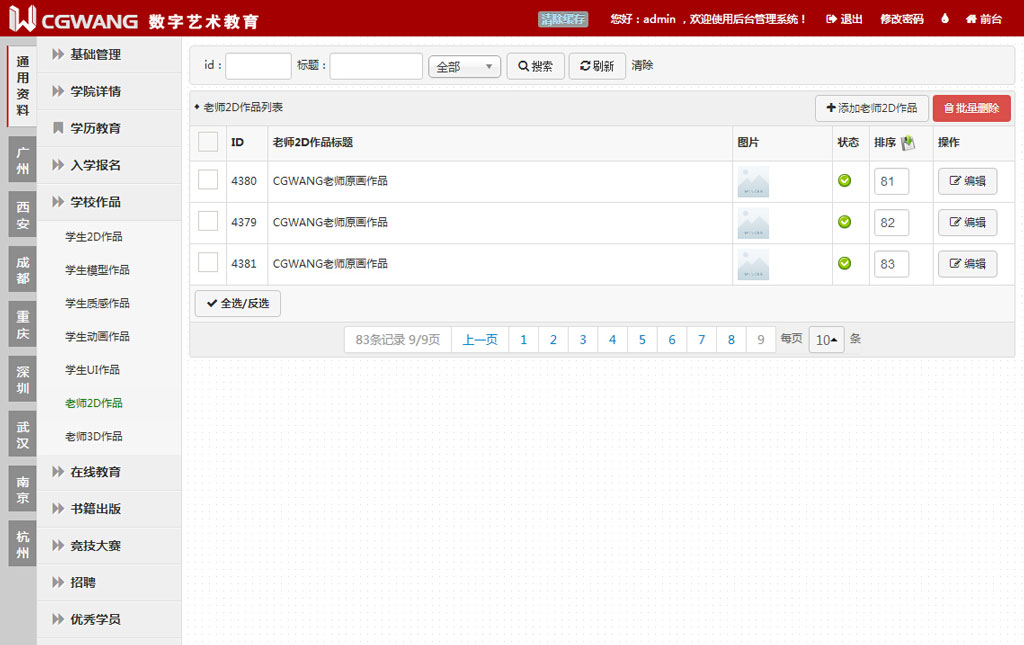Image resolution: width=1024 pixels, height=645 pixels.
Task: Open the image thumbnail for ID 4379
Action: point(753,223)
